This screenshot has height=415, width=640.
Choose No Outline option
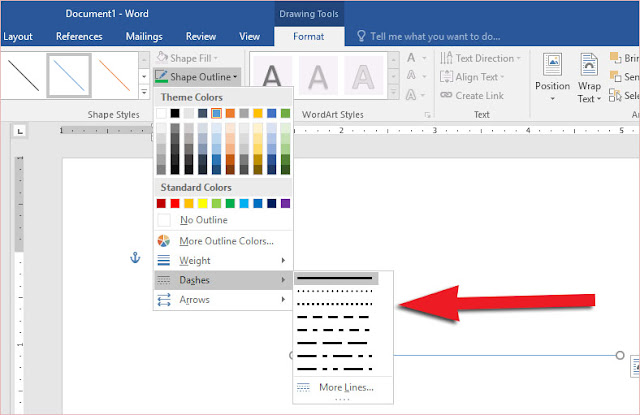[223, 220]
